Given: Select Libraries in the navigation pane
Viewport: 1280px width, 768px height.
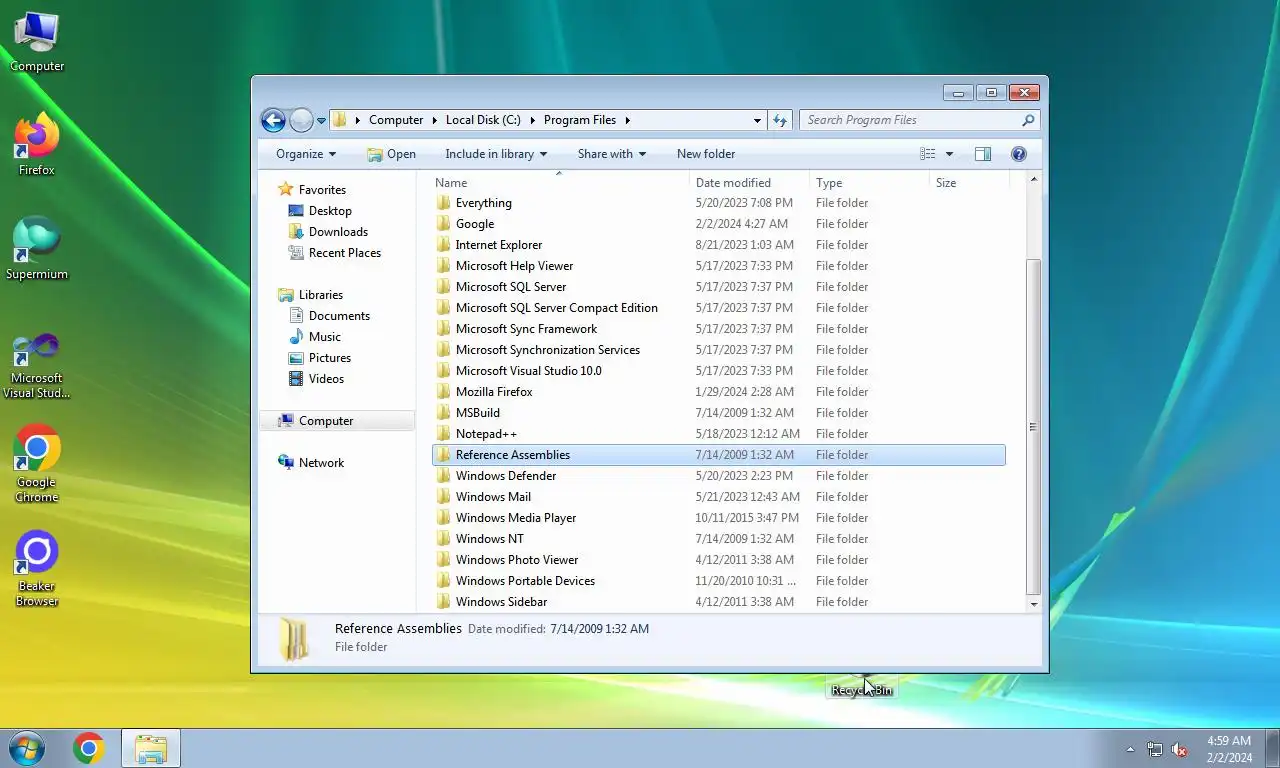Looking at the screenshot, I should point(320,295).
